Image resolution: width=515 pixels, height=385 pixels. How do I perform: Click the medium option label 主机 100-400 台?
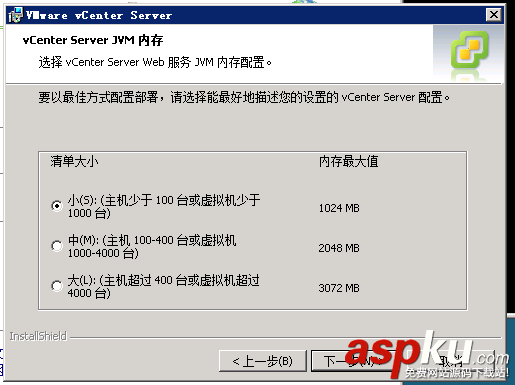coord(152,246)
